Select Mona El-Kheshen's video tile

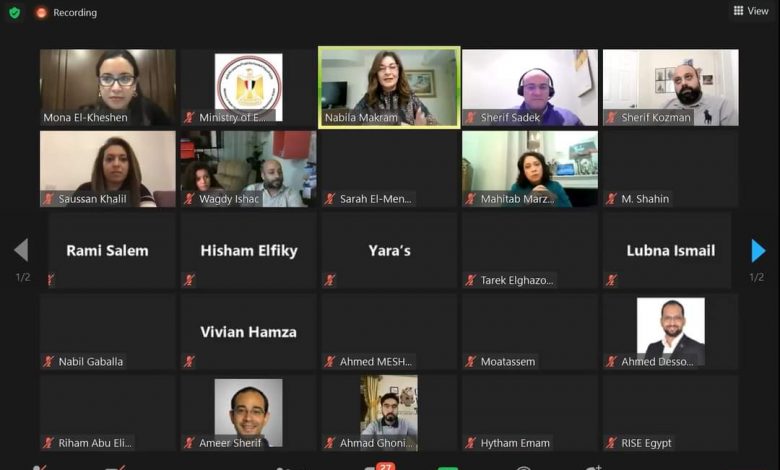point(107,87)
